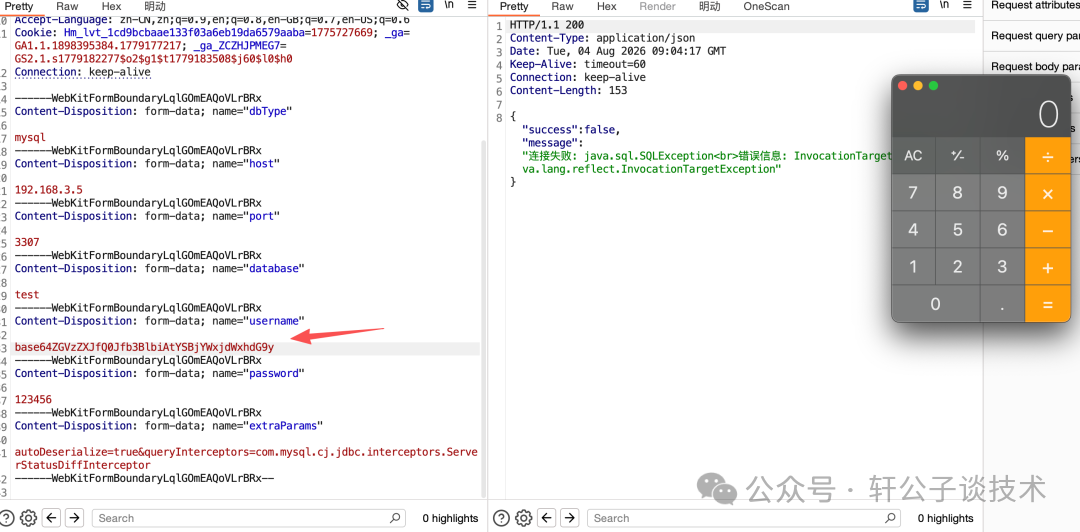The image size is (1080, 532).
Task: Click number 9 in Calculator
Action: point(1002,193)
